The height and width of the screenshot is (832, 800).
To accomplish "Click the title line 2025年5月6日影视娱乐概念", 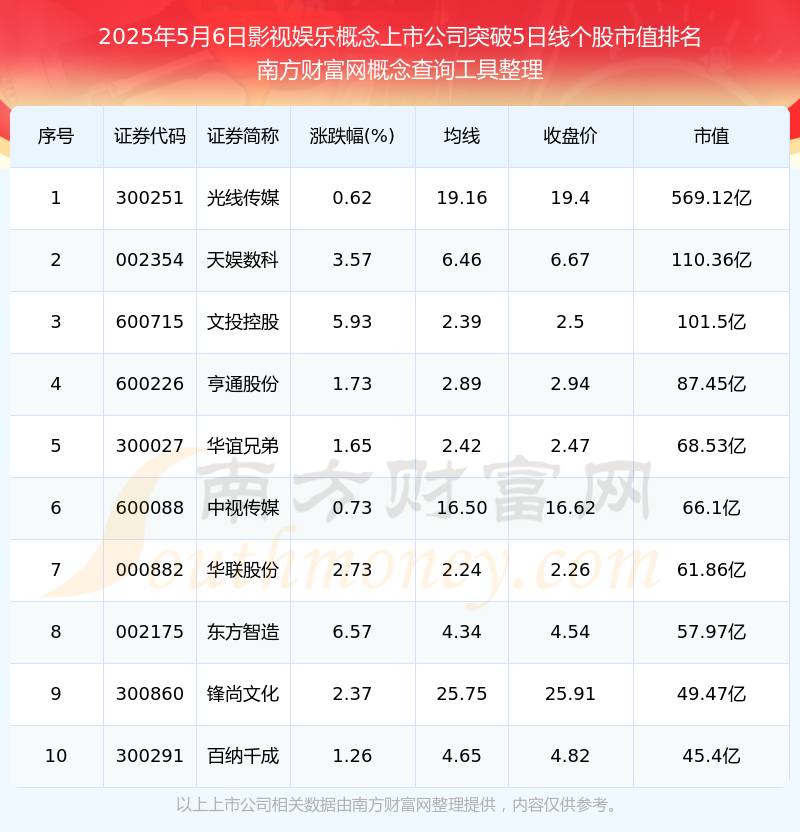I will 399,37.
